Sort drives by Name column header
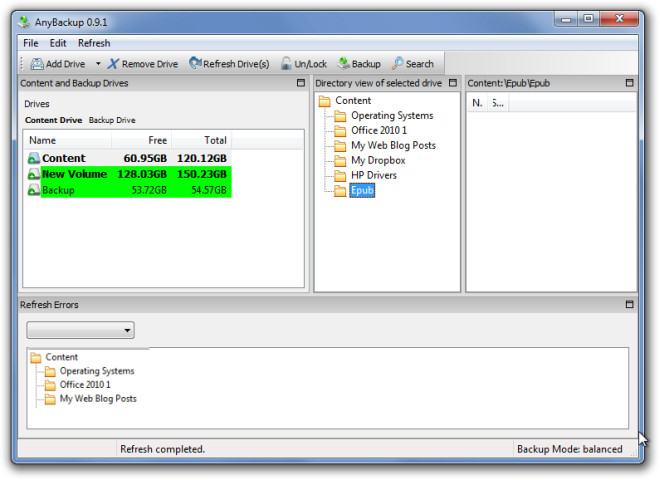Image resolution: width=660 pixels, height=480 pixels. pyautogui.click(x=67, y=140)
